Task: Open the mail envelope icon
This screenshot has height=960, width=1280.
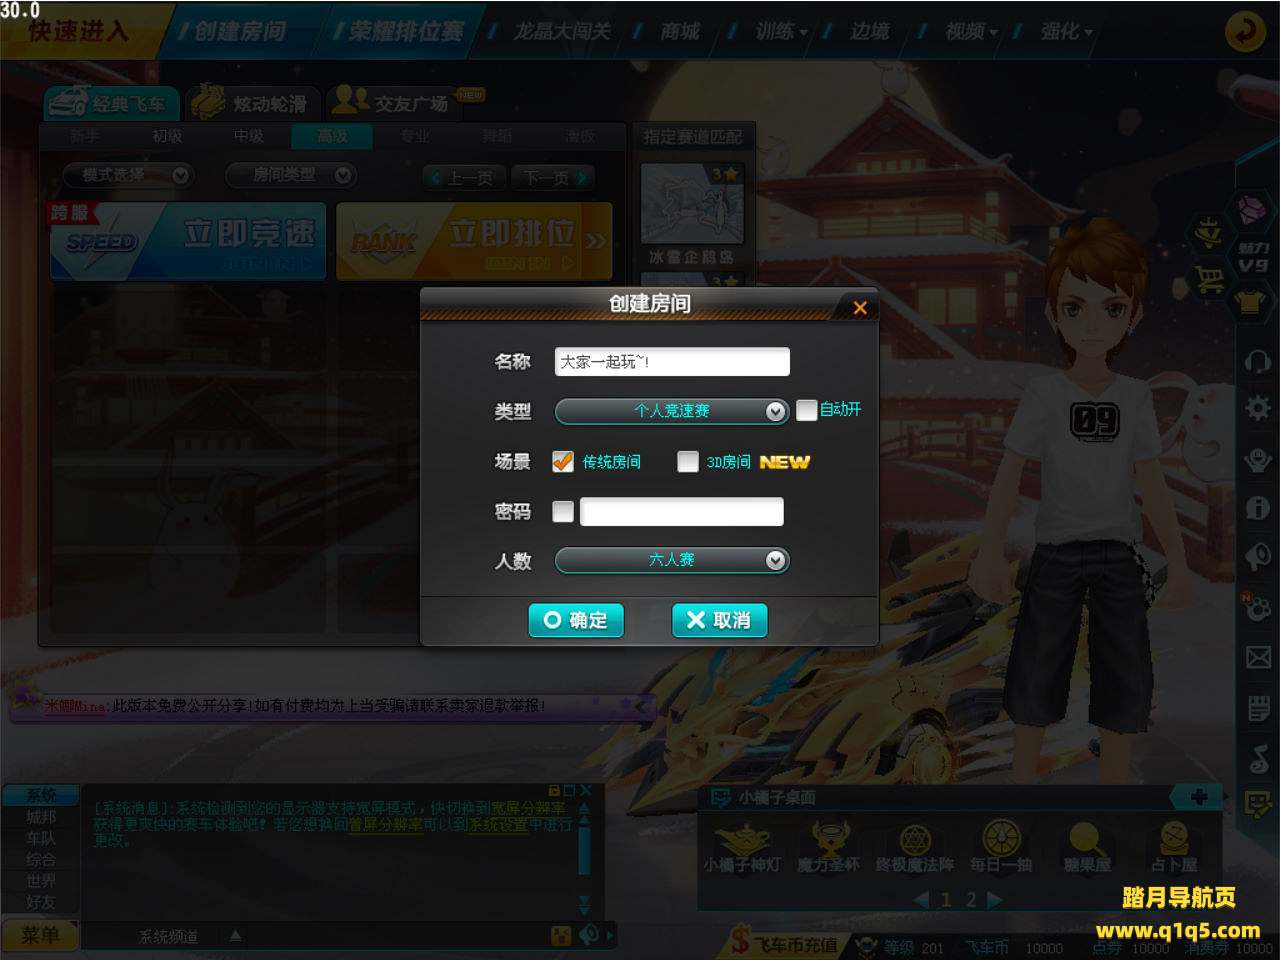Action: tap(1258, 657)
